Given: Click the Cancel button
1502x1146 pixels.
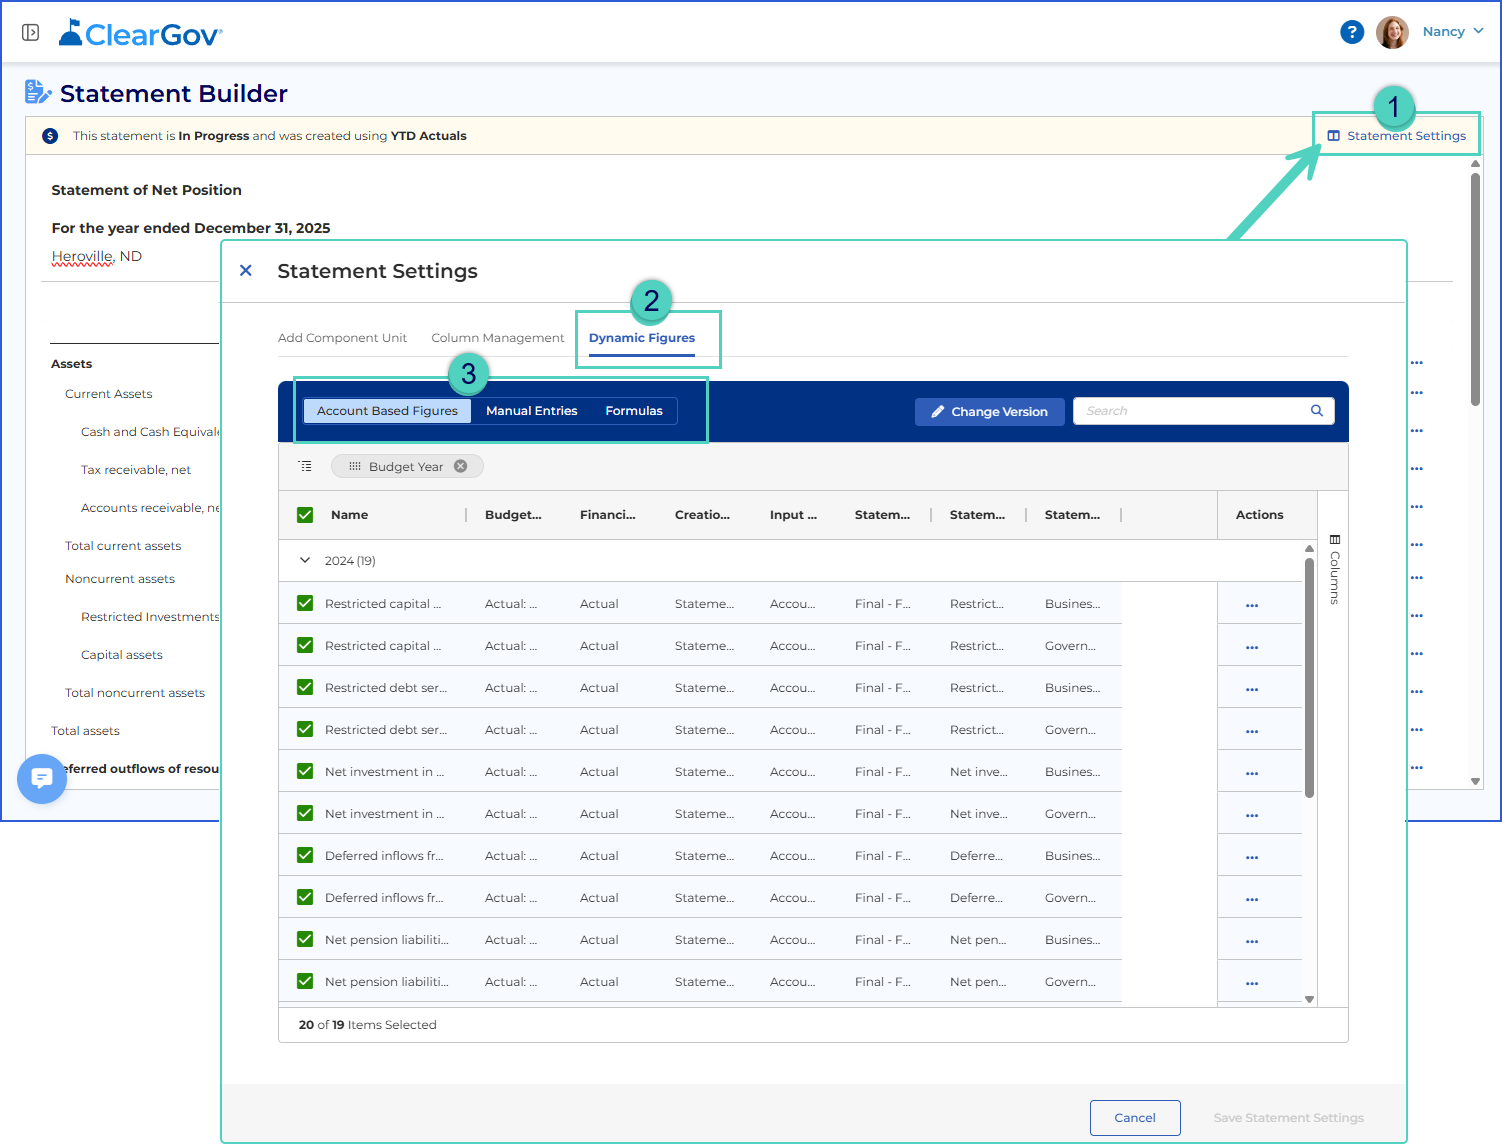Looking at the screenshot, I should pos(1135,1118).
